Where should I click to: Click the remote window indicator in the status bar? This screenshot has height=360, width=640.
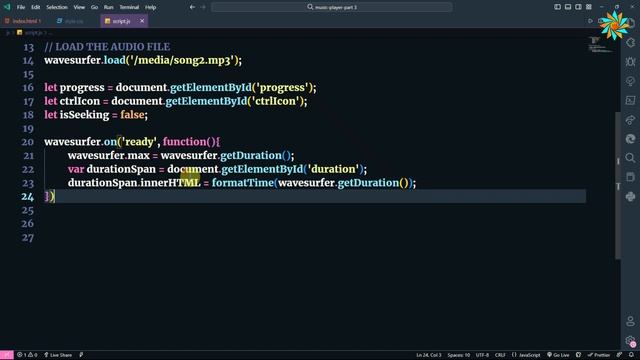7,355
